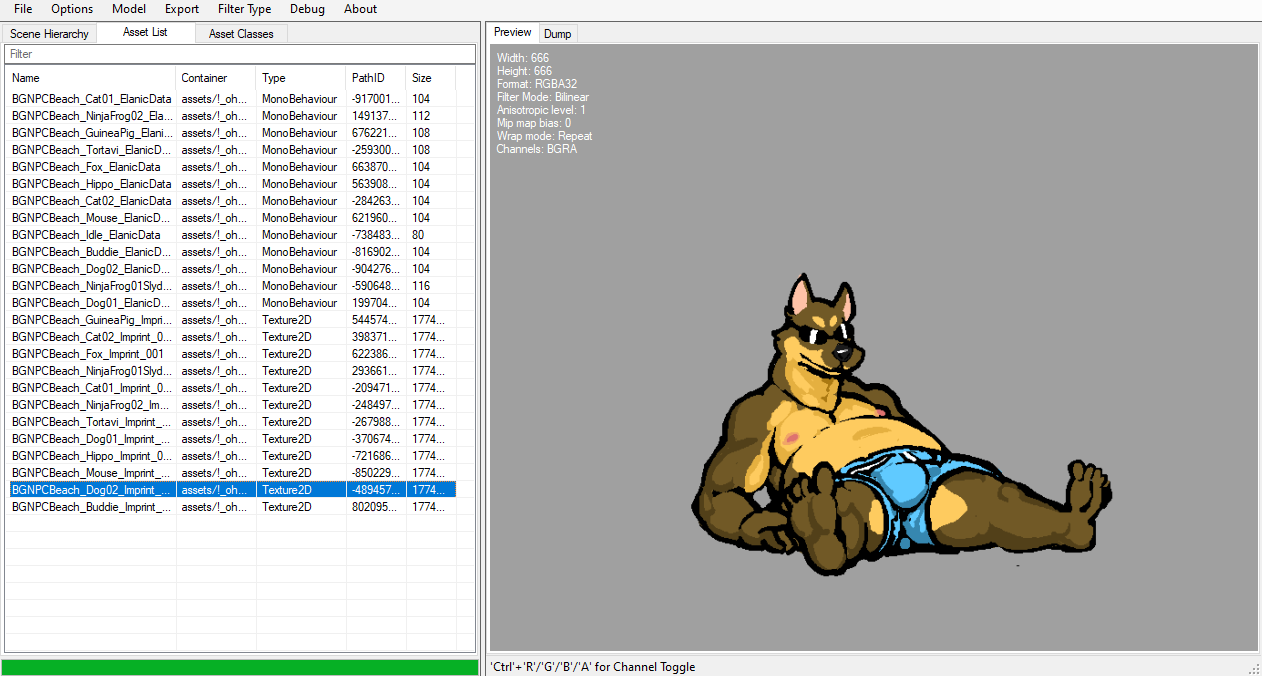This screenshot has height=676, width=1262.
Task: Open the Model menu
Action: [x=129, y=9]
